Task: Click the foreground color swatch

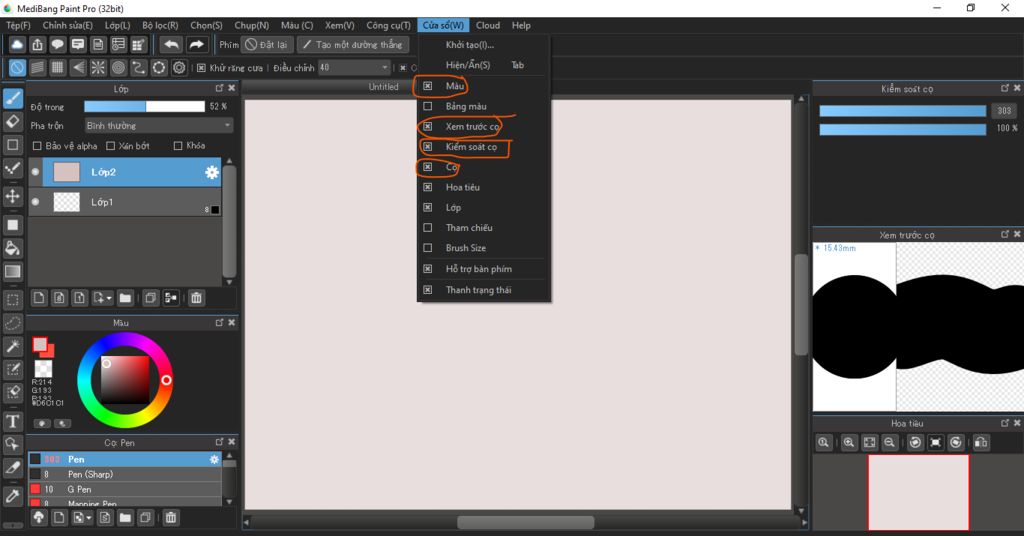Action: pos(40,344)
